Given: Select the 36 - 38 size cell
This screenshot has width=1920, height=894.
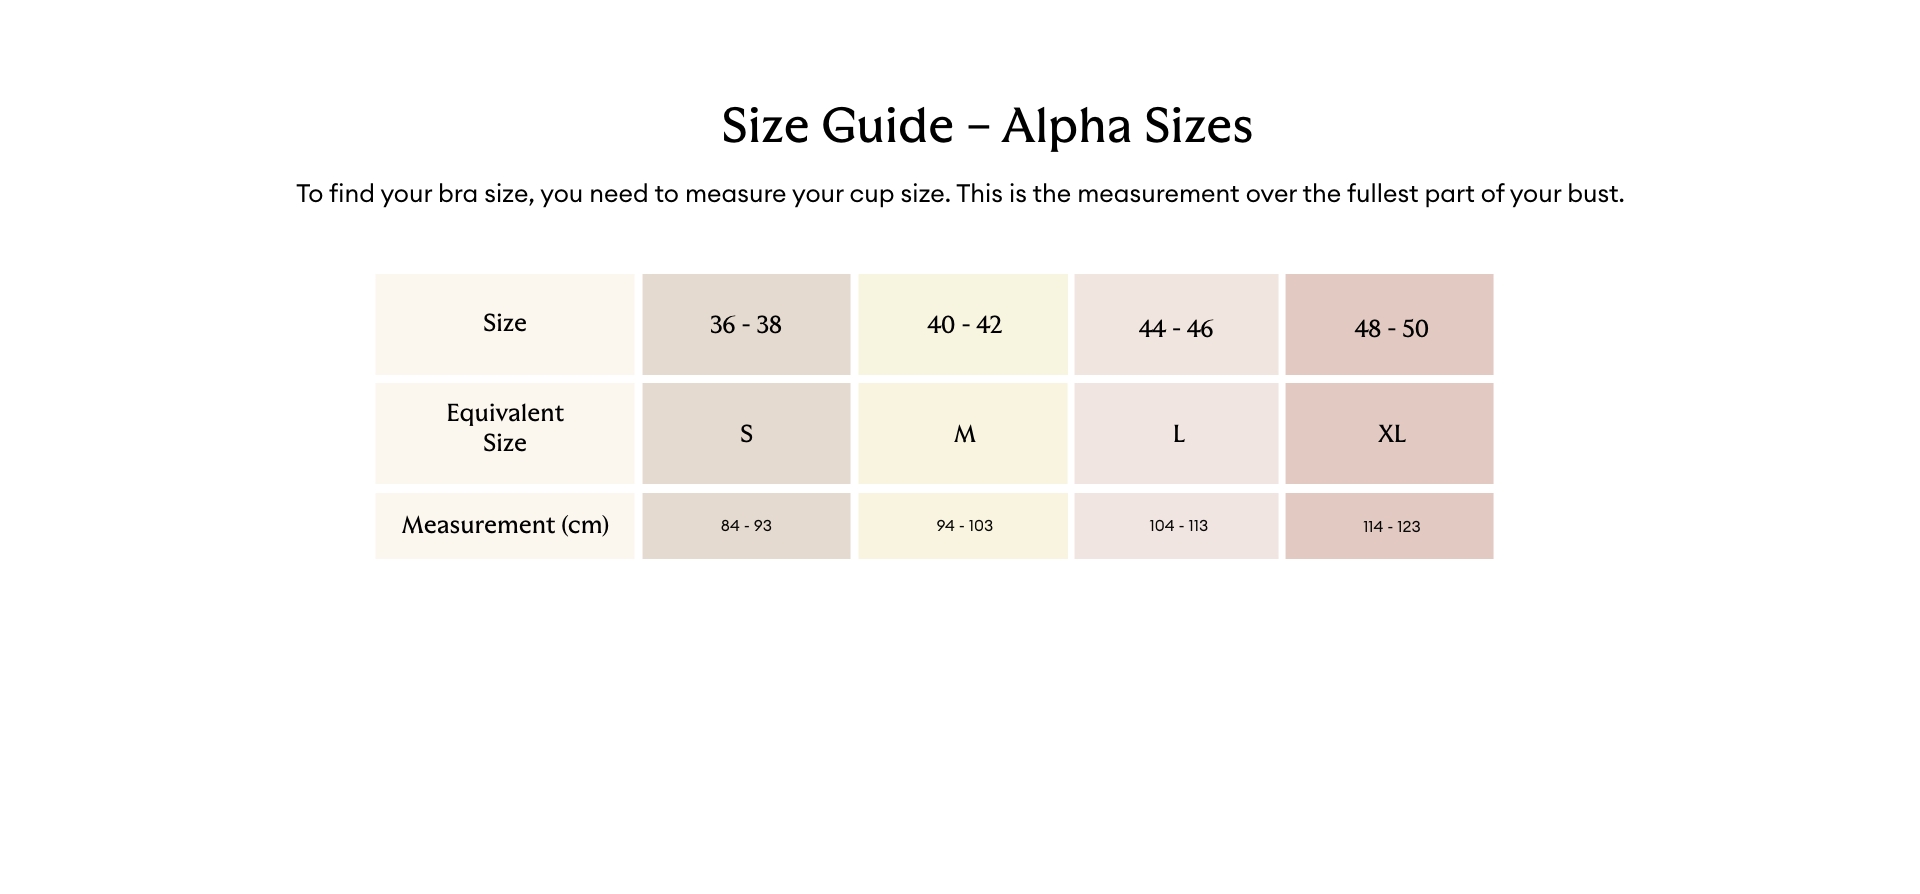Looking at the screenshot, I should (746, 325).
